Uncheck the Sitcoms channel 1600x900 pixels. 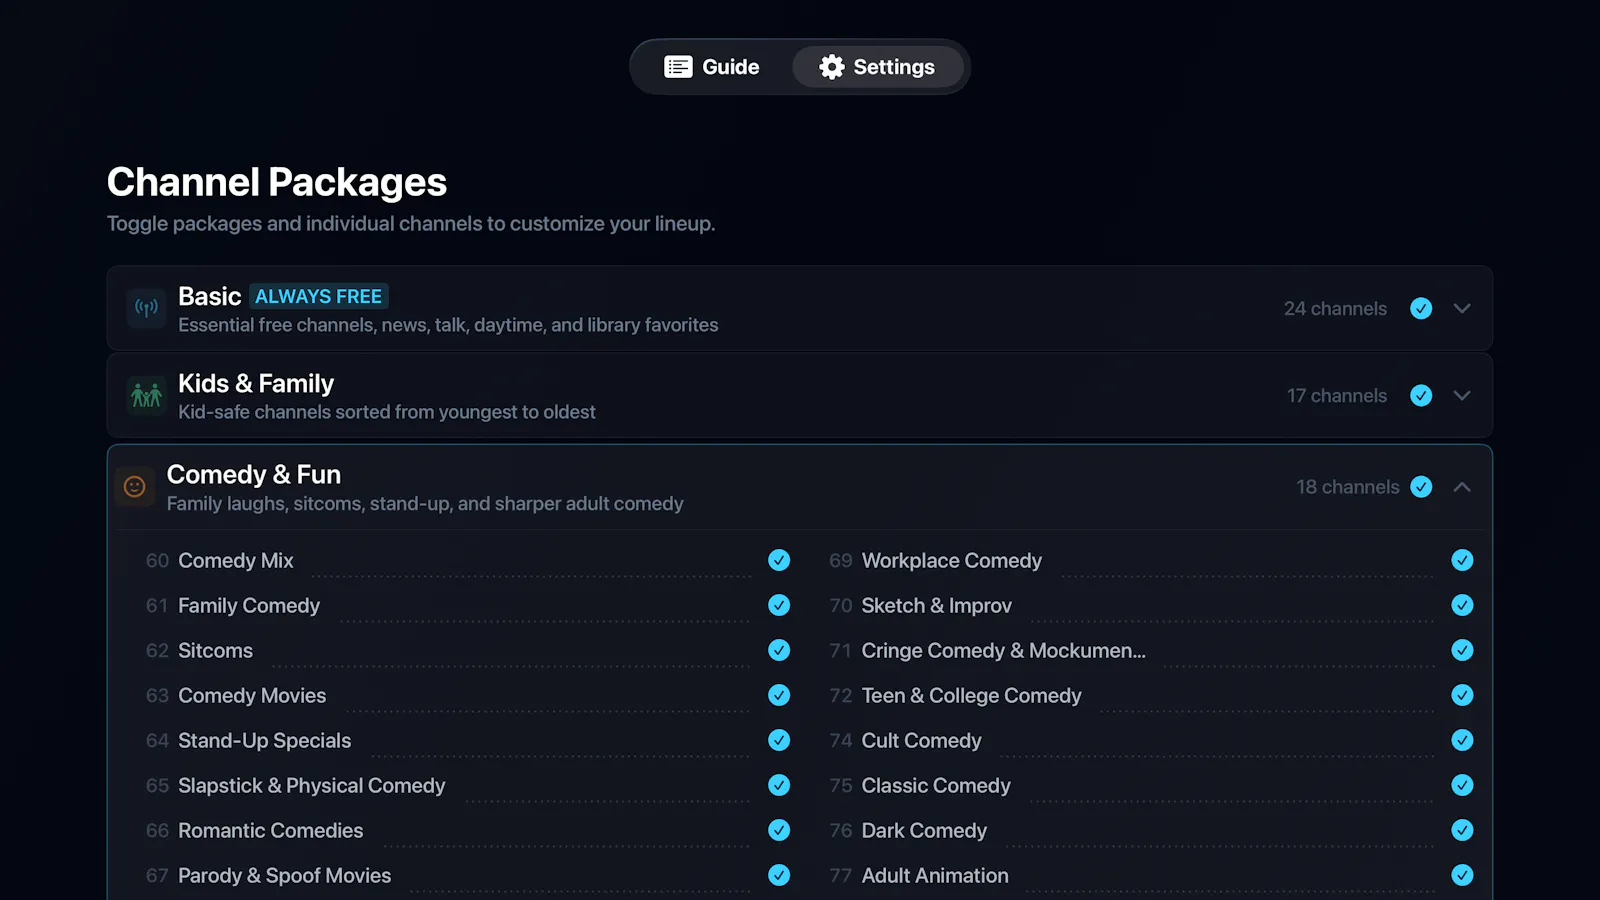tap(779, 650)
